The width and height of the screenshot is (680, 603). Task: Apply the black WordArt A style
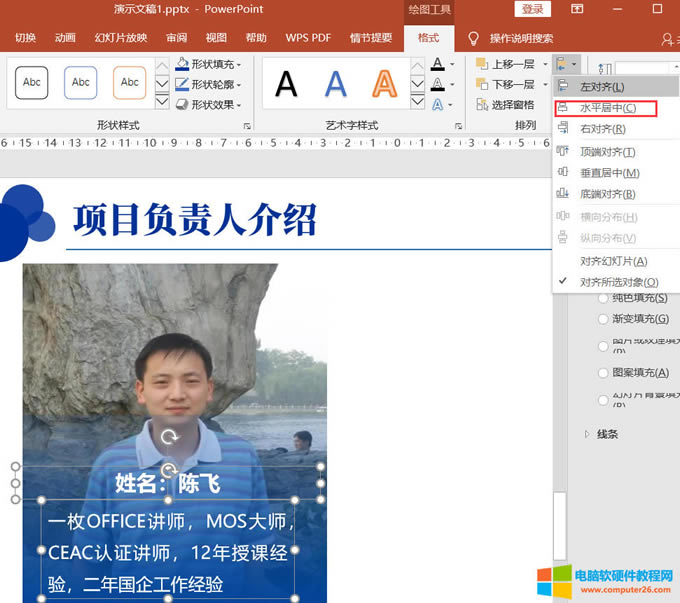coord(287,84)
